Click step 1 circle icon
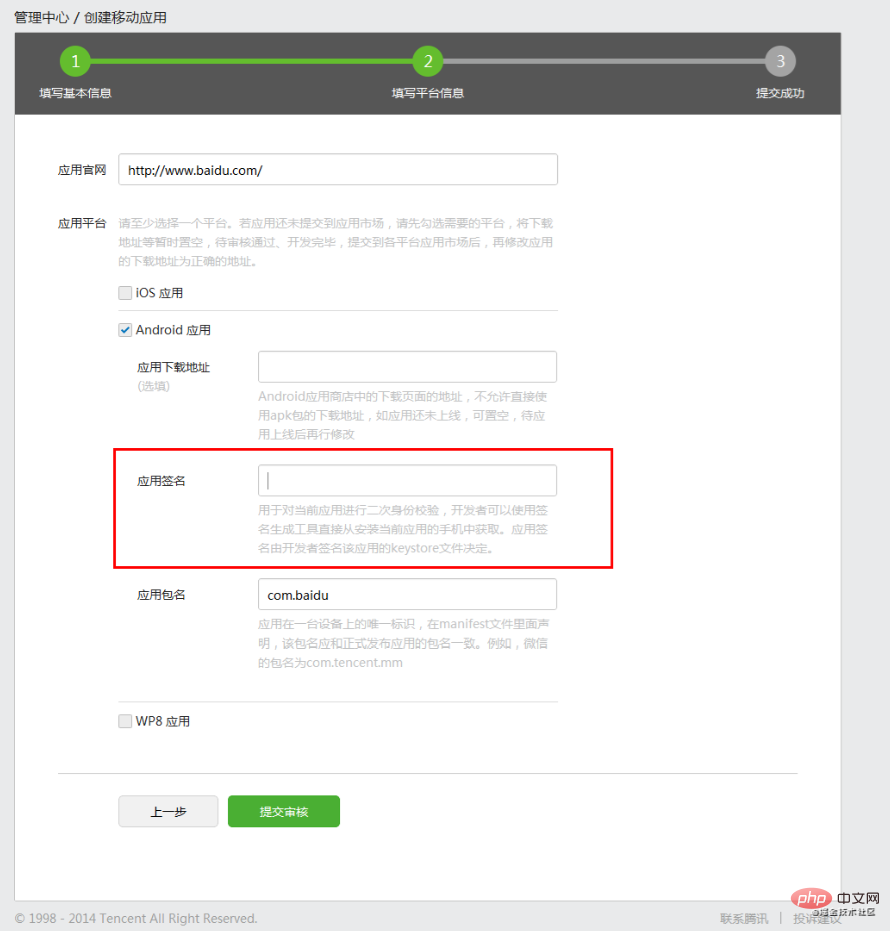The height and width of the screenshot is (931, 890). point(75,61)
